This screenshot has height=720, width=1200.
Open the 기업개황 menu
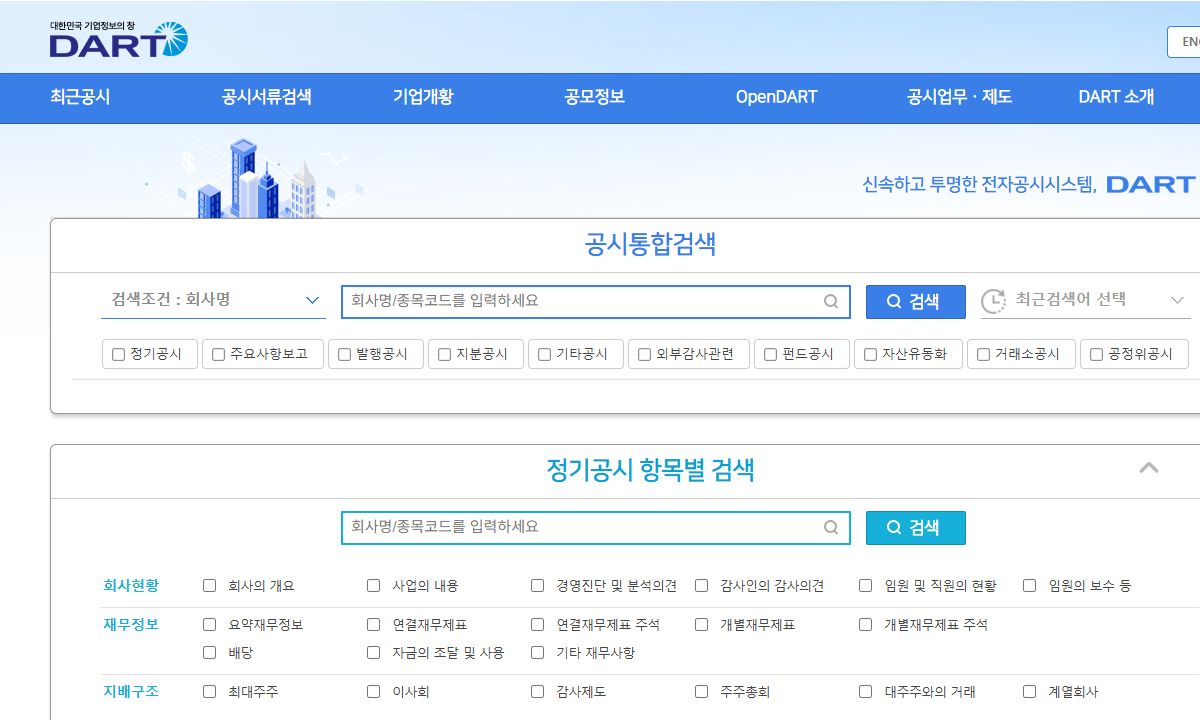423,97
